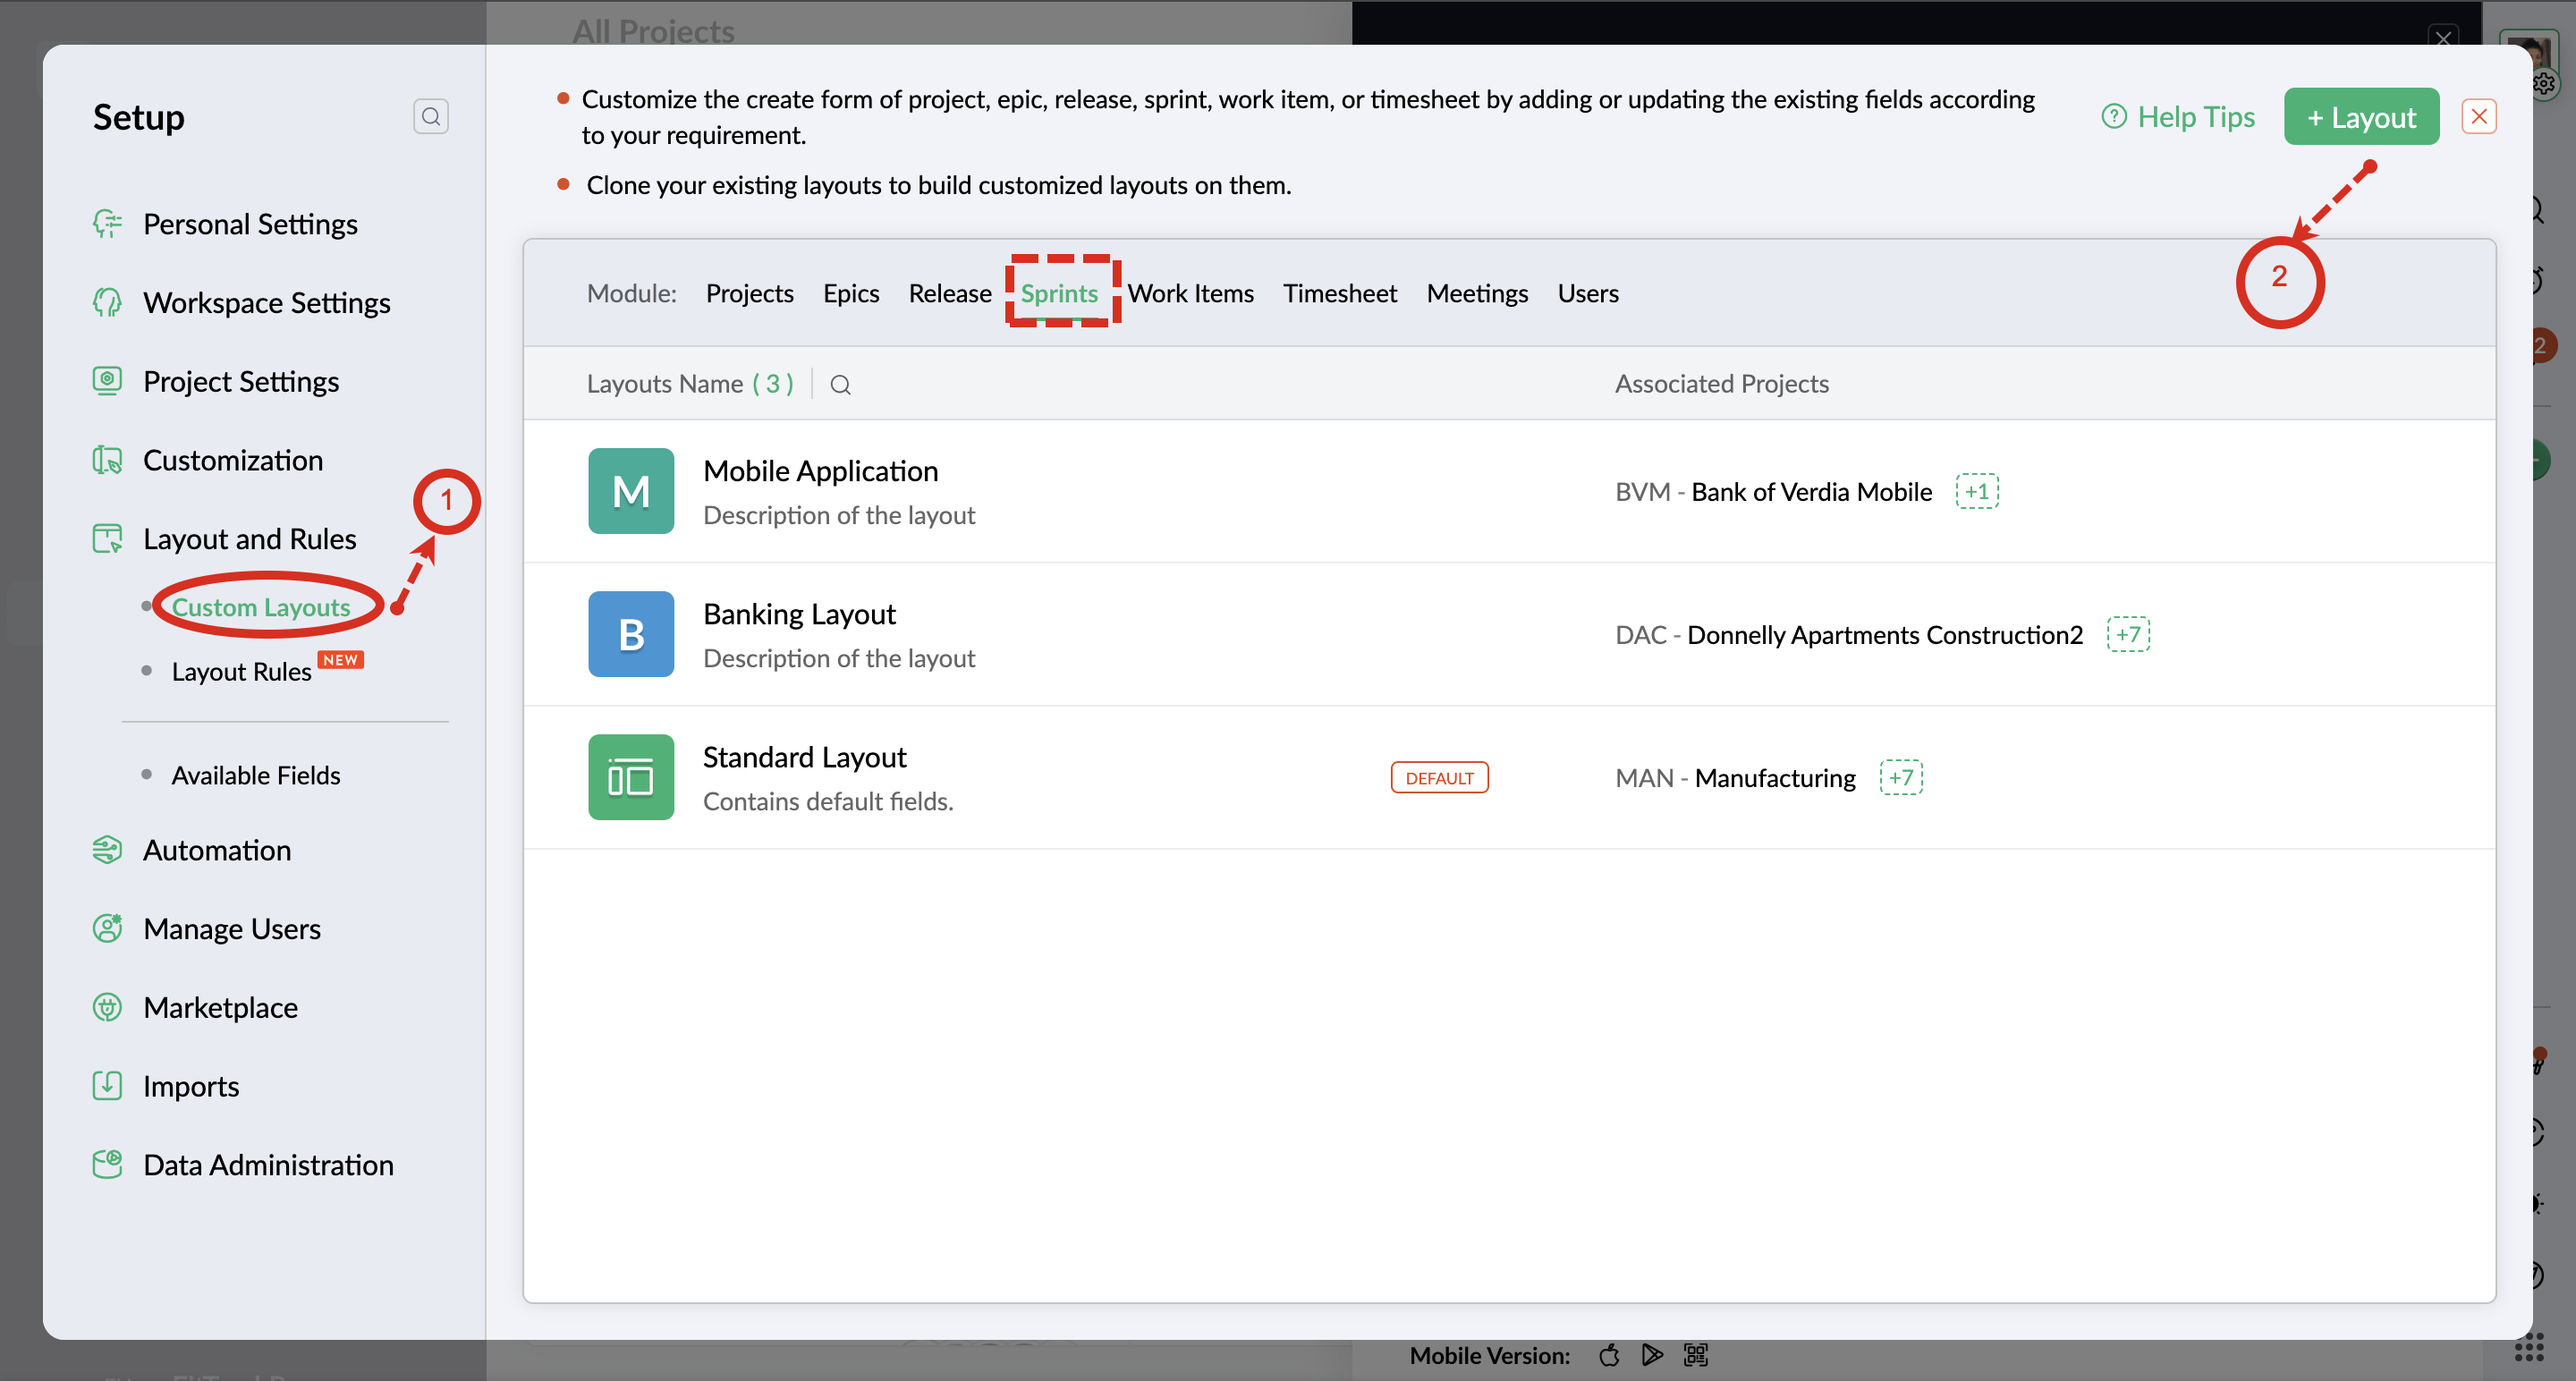The image size is (2576, 1381).
Task: Expand +1 projects for Mobile Application
Action: pyautogui.click(x=1977, y=491)
